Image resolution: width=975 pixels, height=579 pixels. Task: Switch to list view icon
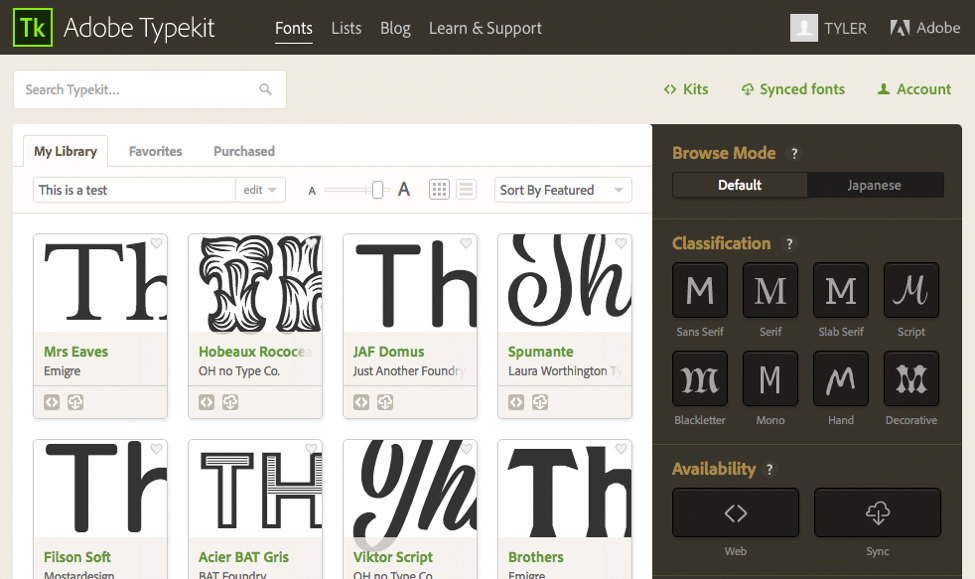[x=466, y=190]
